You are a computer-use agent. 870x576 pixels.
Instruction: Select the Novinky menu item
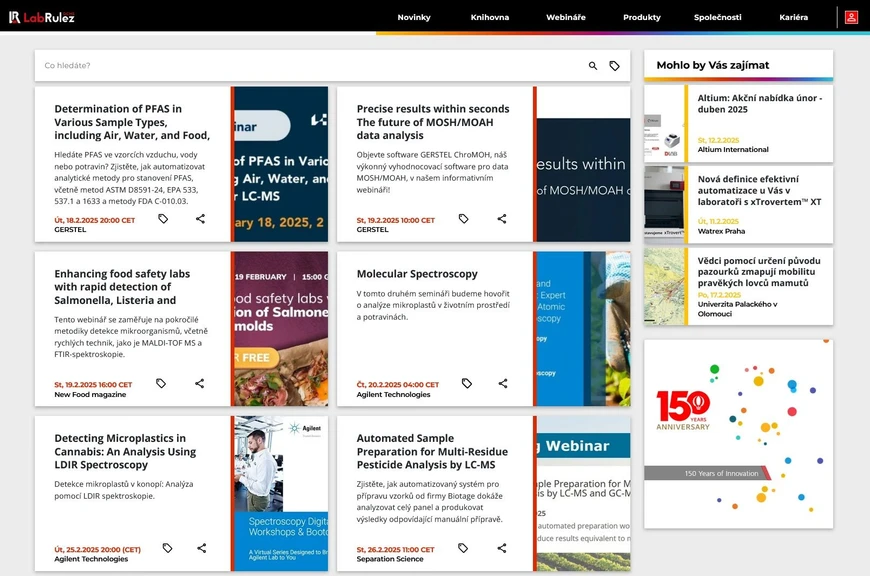tap(414, 17)
